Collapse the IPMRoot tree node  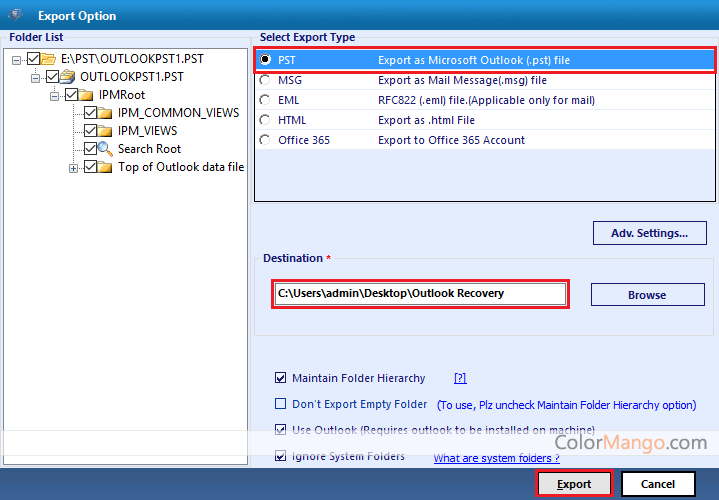[54, 96]
